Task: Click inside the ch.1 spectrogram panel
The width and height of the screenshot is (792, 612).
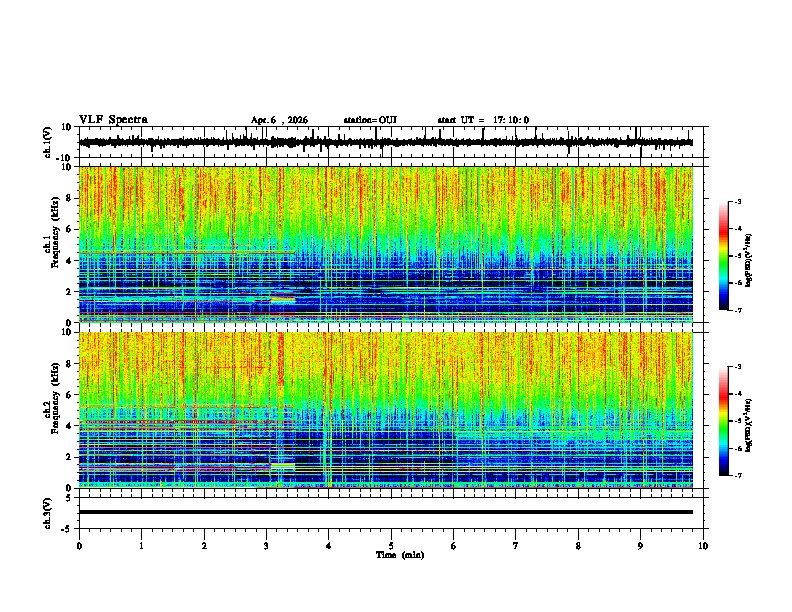Action: [386, 244]
